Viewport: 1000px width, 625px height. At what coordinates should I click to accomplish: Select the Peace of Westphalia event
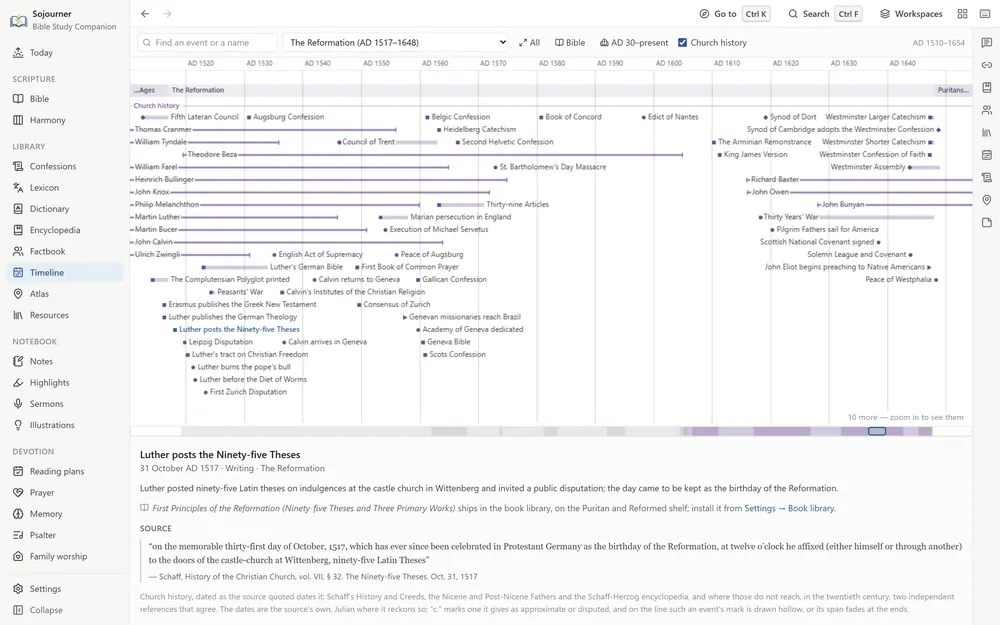[x=902, y=279]
